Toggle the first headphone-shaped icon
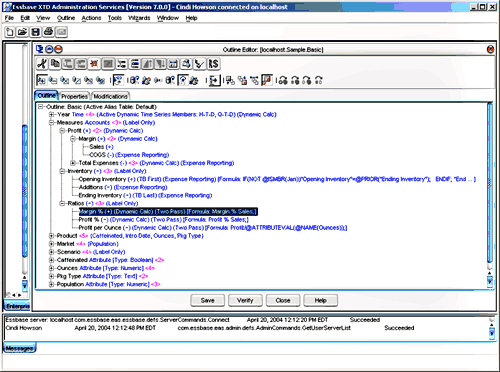The height and width of the screenshot is (372, 500). pyautogui.click(x=283, y=80)
